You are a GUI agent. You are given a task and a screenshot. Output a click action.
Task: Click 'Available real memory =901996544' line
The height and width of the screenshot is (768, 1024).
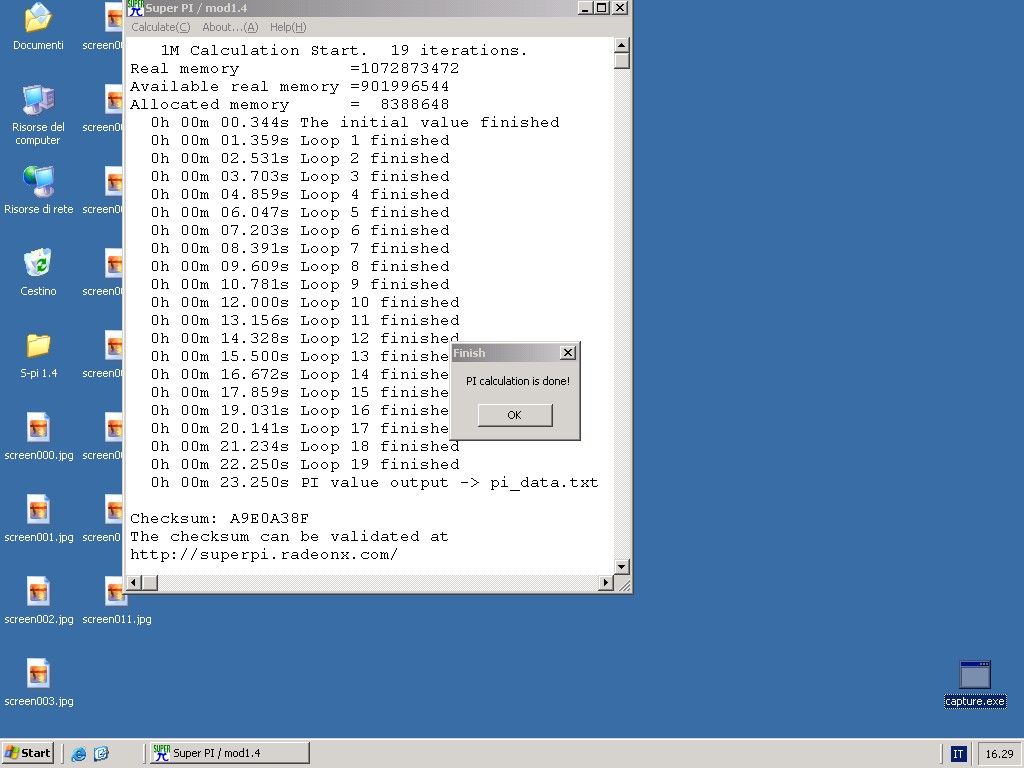[289, 86]
